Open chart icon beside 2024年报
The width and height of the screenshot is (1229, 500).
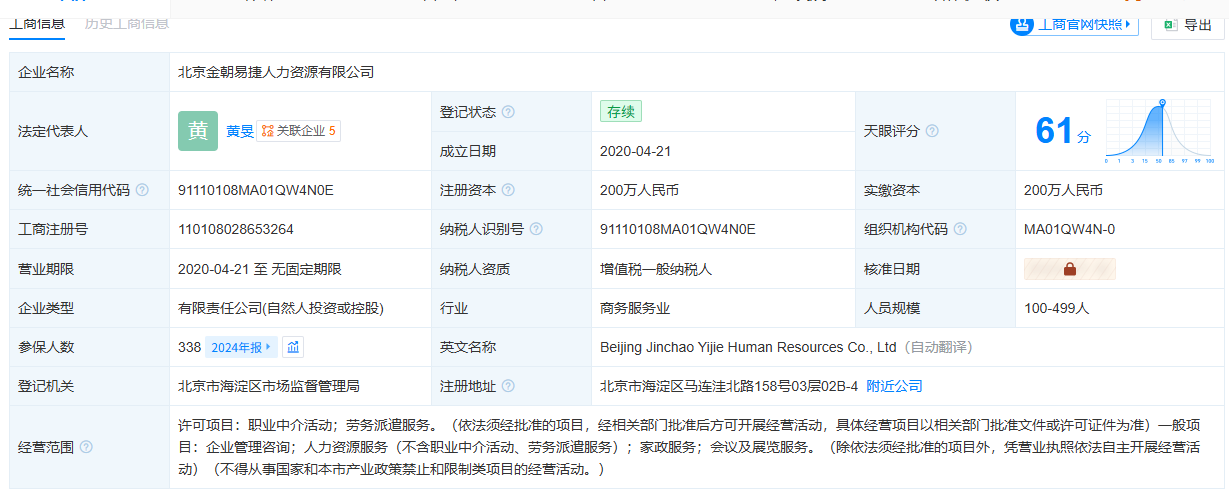tap(293, 347)
